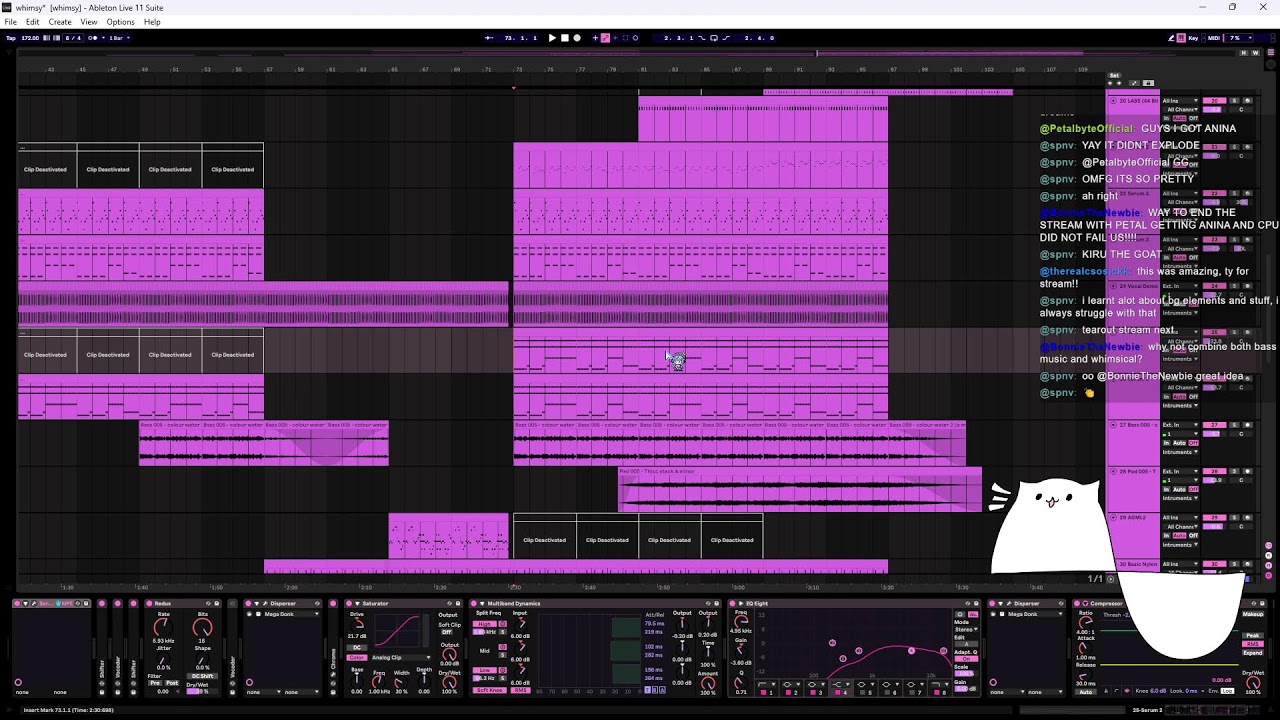
Task: Select Post filter in Redux
Action: pyautogui.click(x=172, y=683)
